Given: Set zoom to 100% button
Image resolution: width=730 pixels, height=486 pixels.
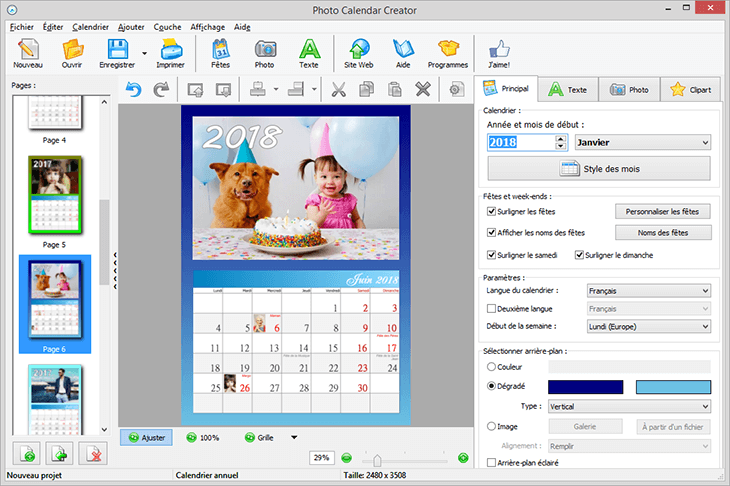Looking at the screenshot, I should (203, 438).
